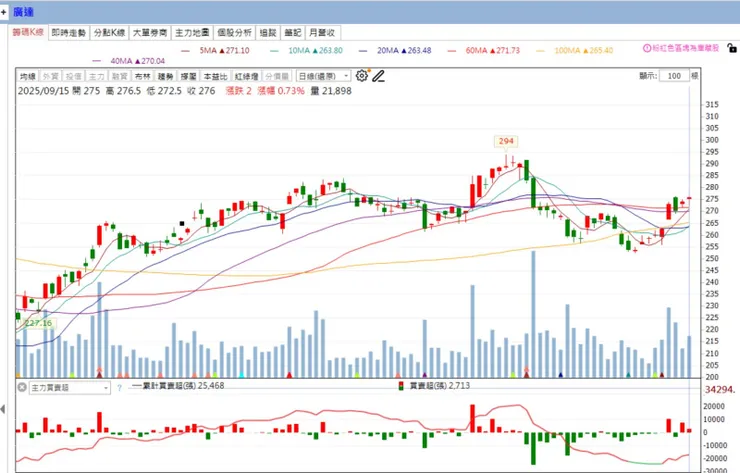
Task: Open the 主力地圖 tab
Action: (192, 33)
